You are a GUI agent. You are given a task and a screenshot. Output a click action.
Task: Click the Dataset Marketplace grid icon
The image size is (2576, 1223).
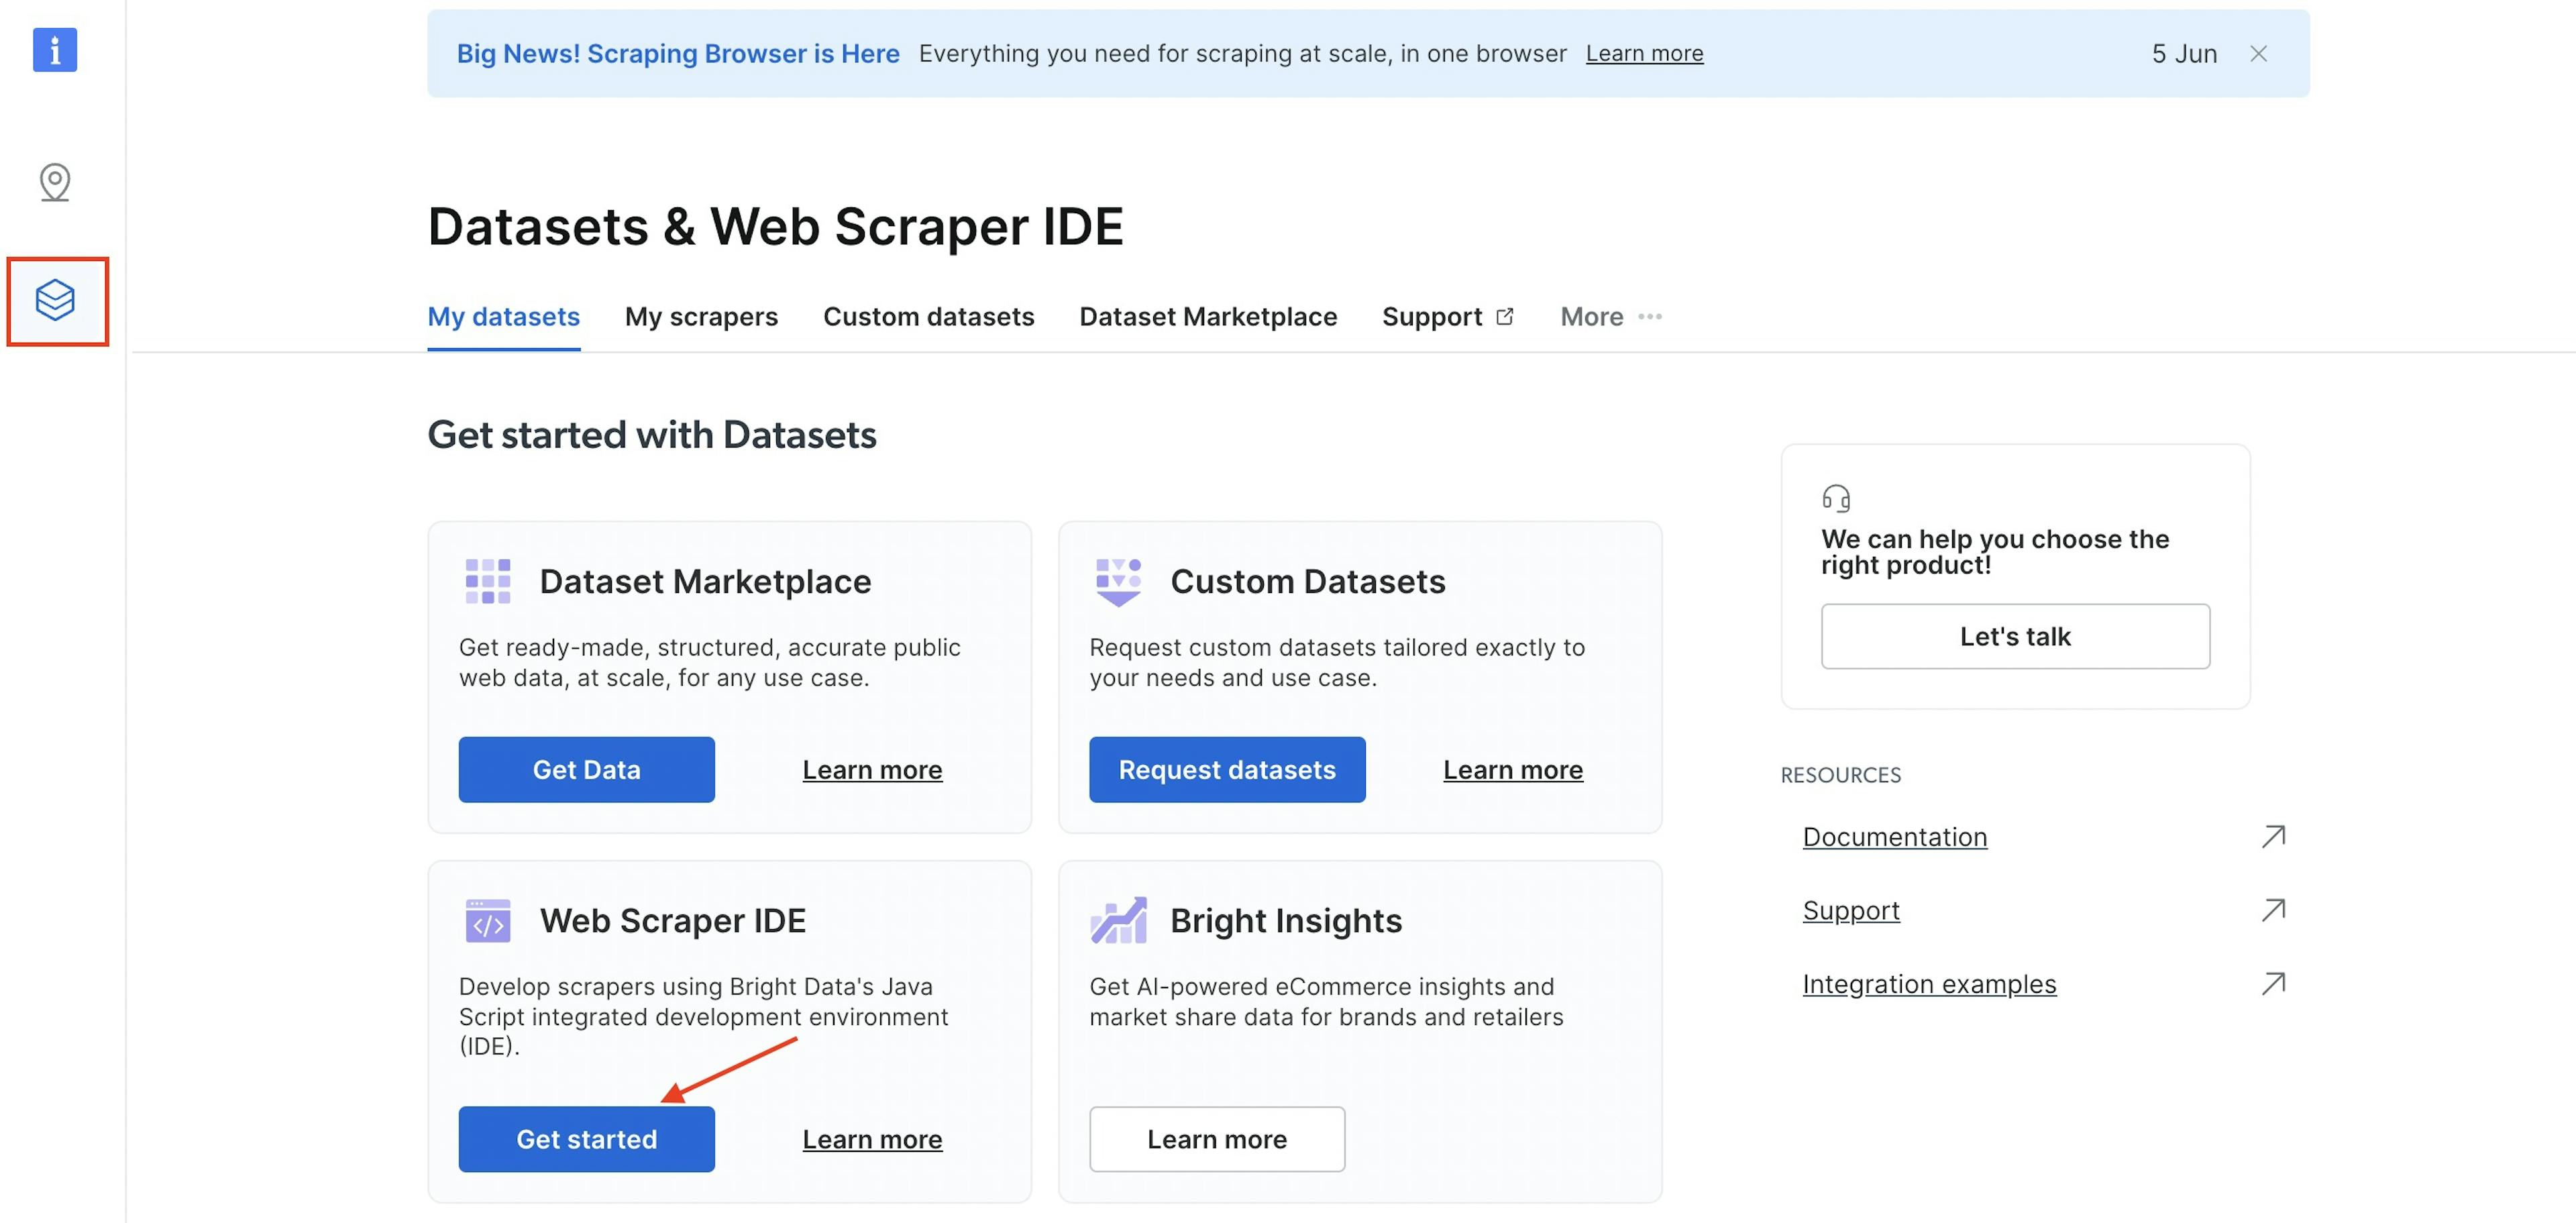tap(488, 582)
